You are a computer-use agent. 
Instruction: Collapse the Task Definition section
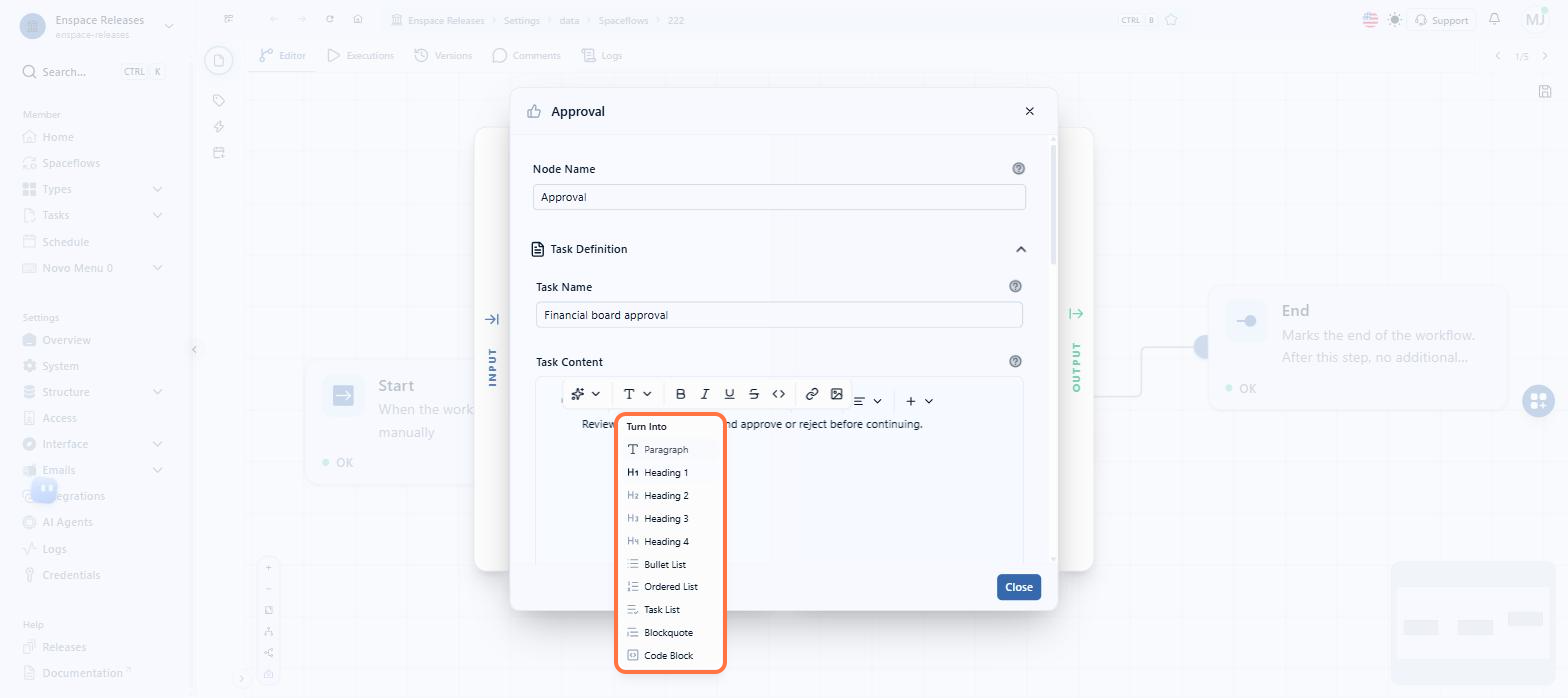coord(1020,249)
